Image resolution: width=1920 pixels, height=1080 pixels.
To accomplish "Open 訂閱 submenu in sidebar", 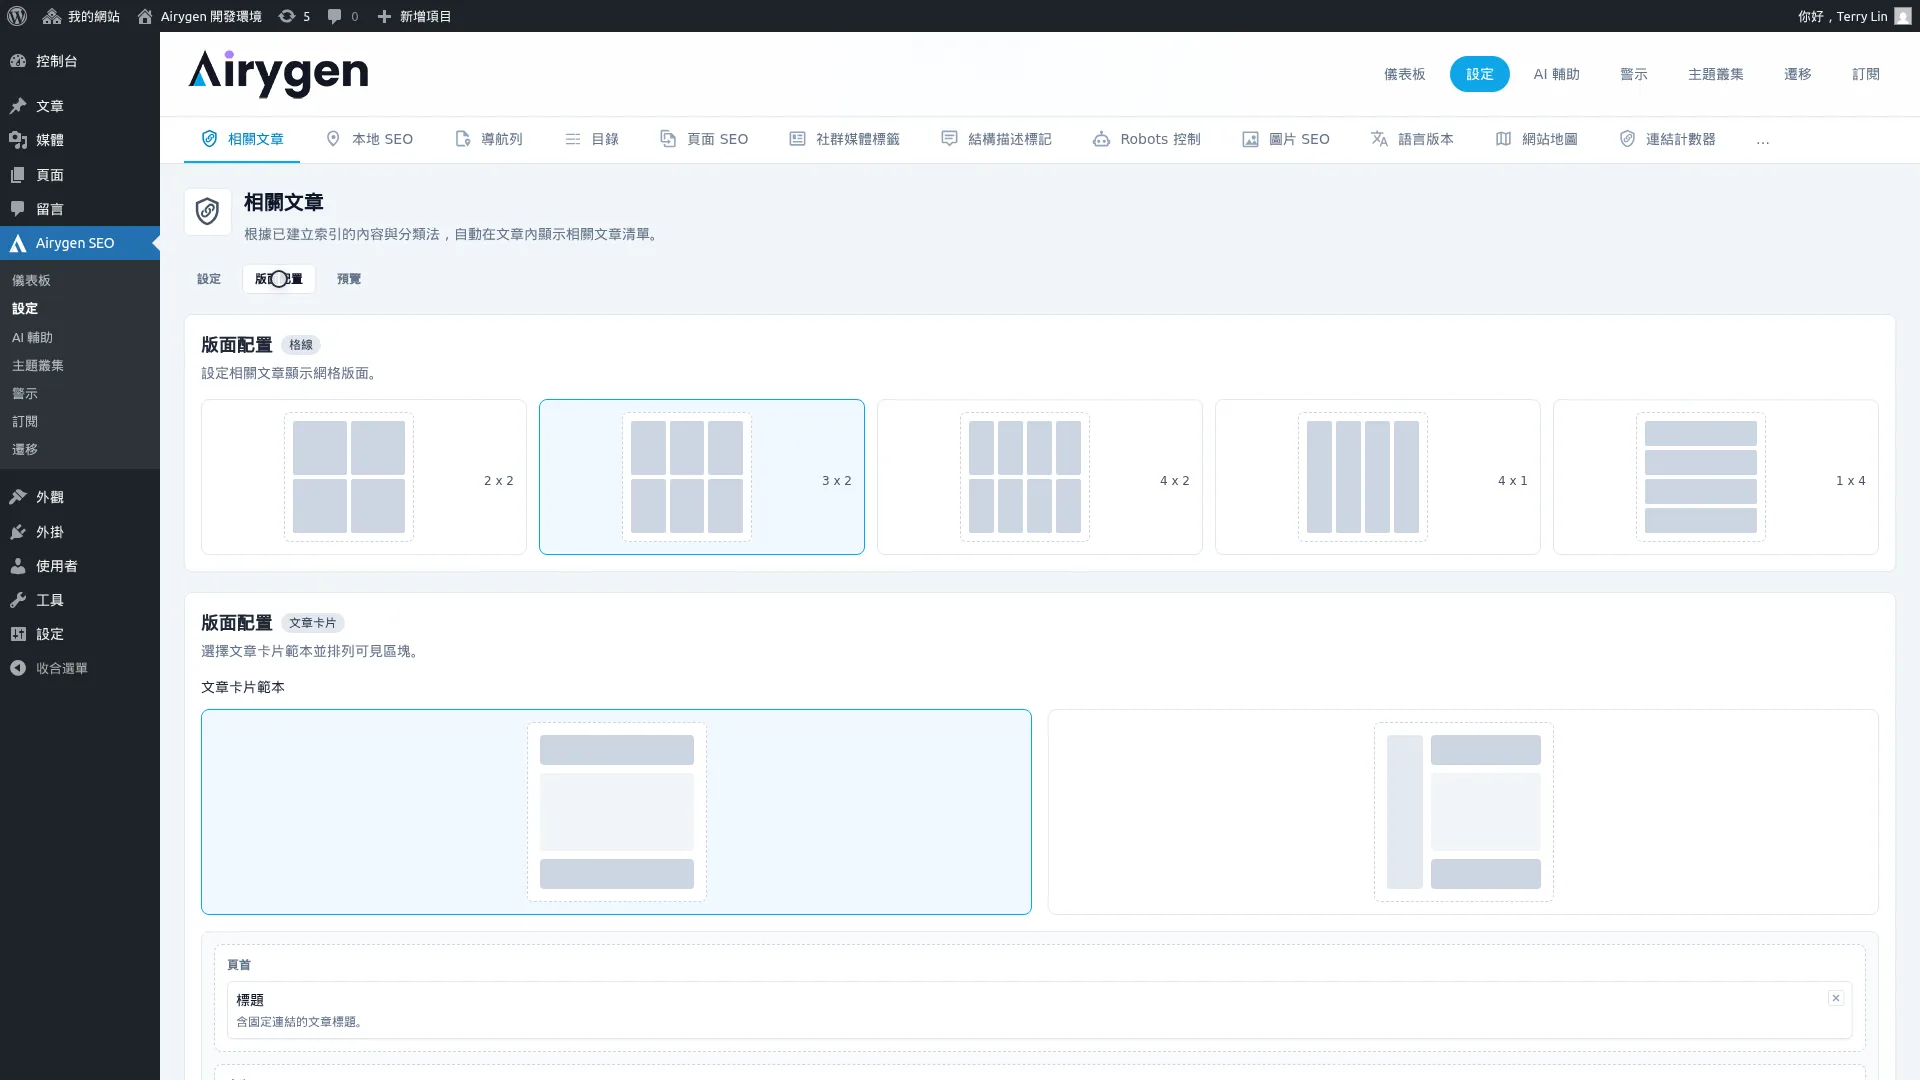I will [x=25, y=422].
